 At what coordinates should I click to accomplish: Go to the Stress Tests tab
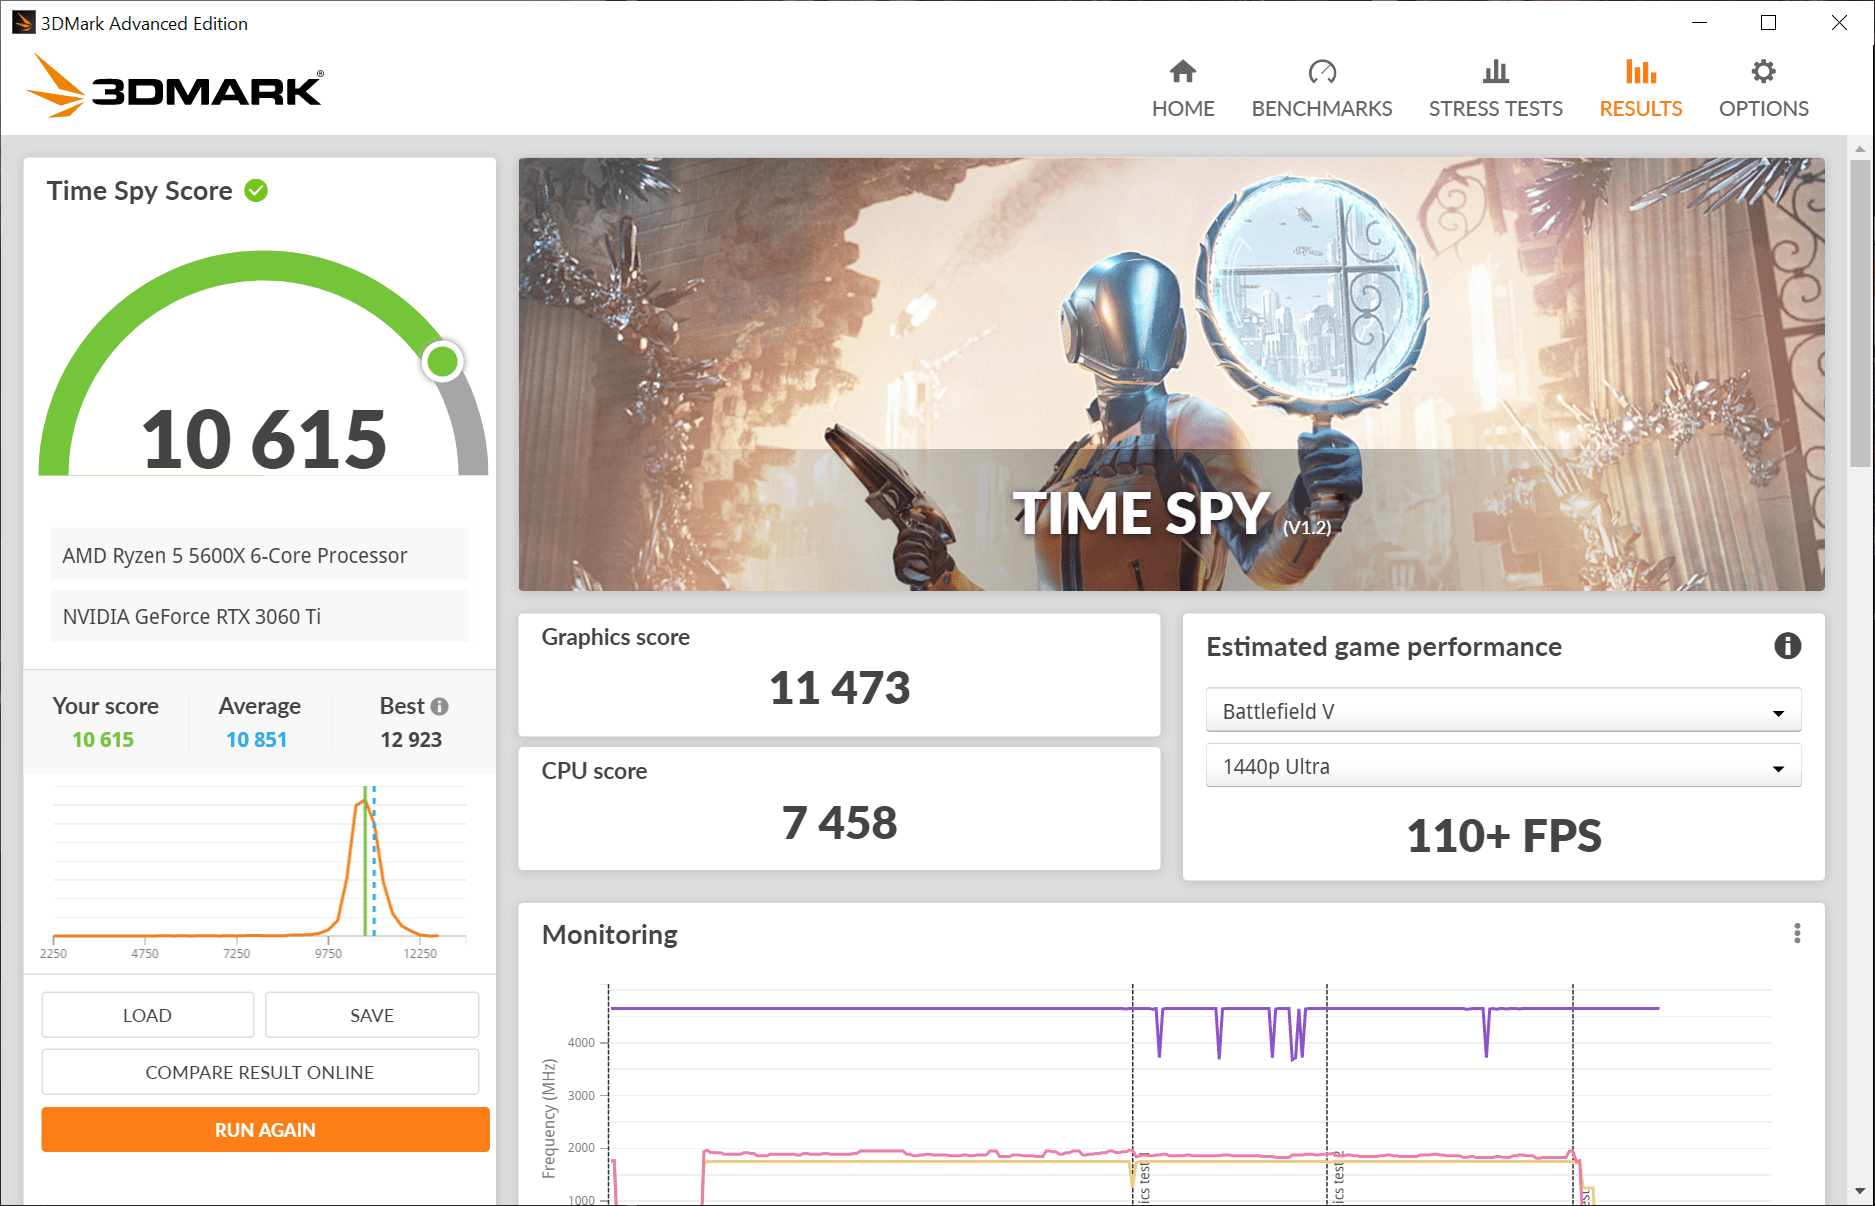1495,108
